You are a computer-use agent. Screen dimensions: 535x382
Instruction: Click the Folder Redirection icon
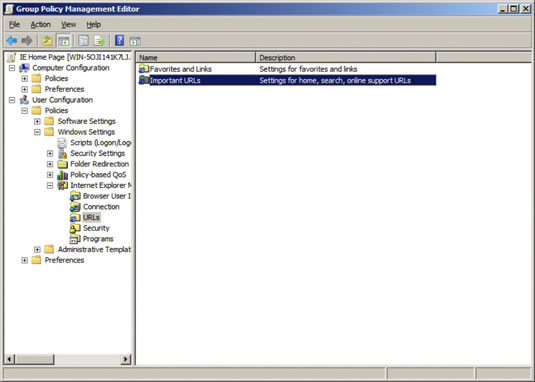[x=62, y=164]
